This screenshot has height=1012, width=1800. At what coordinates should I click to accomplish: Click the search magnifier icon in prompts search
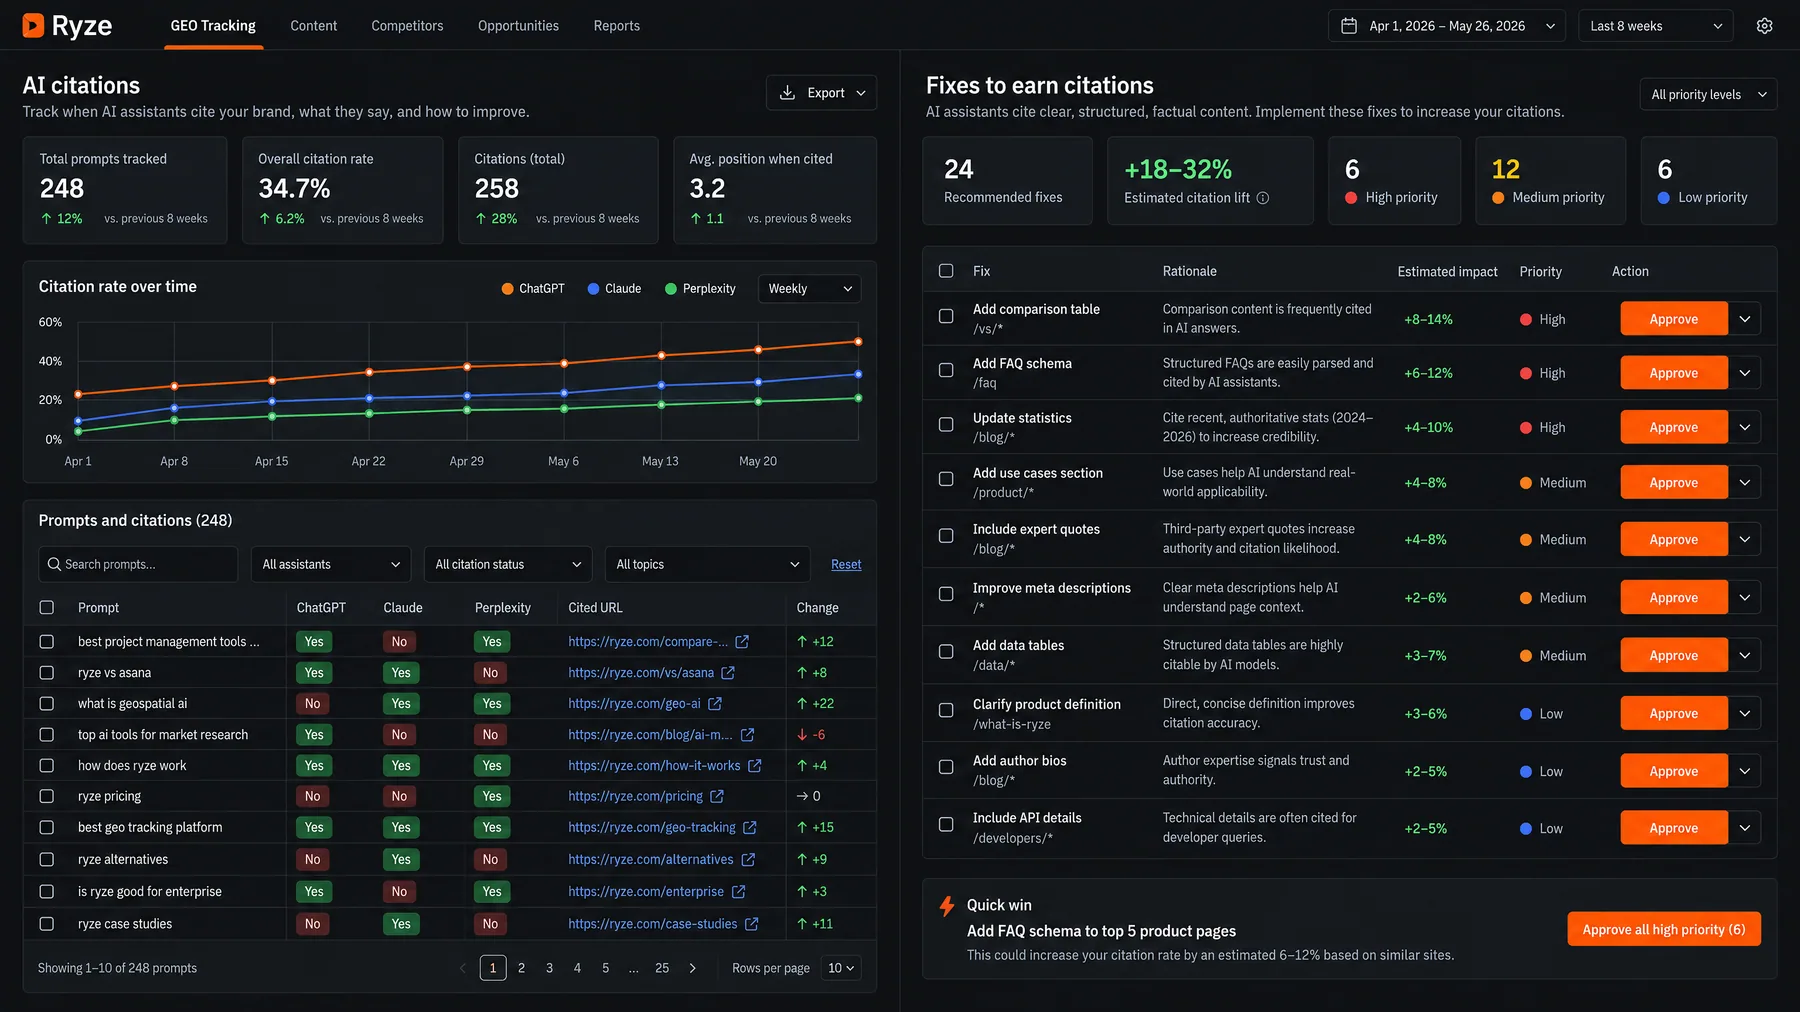pos(54,564)
